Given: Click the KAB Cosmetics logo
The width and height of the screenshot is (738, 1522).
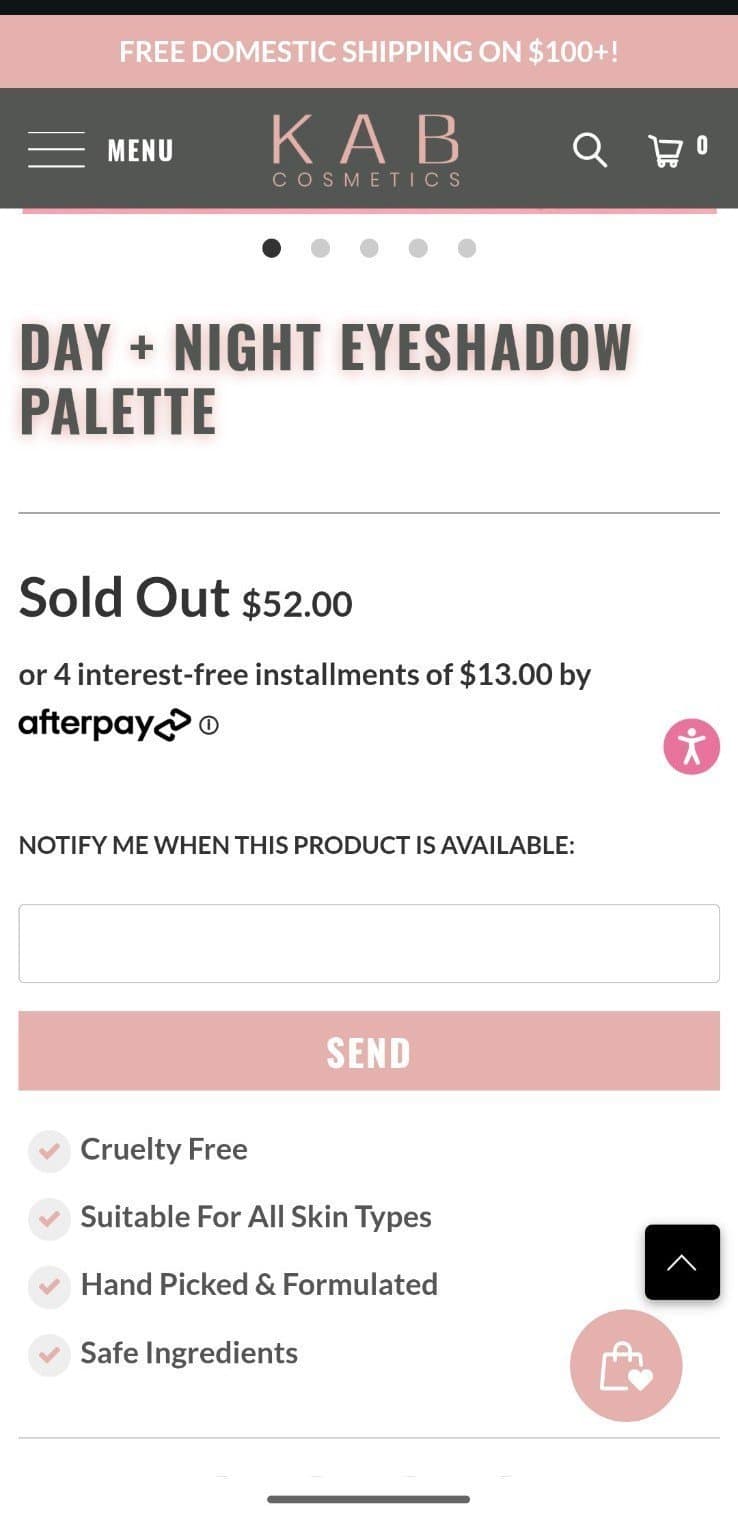Looking at the screenshot, I should click(366, 149).
